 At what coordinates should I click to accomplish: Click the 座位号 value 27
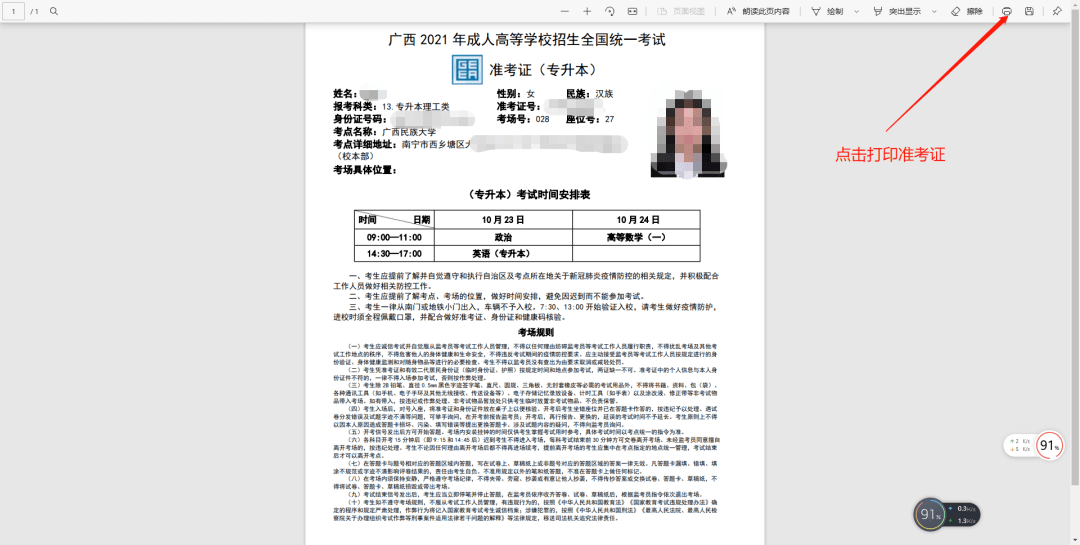(x=609, y=119)
